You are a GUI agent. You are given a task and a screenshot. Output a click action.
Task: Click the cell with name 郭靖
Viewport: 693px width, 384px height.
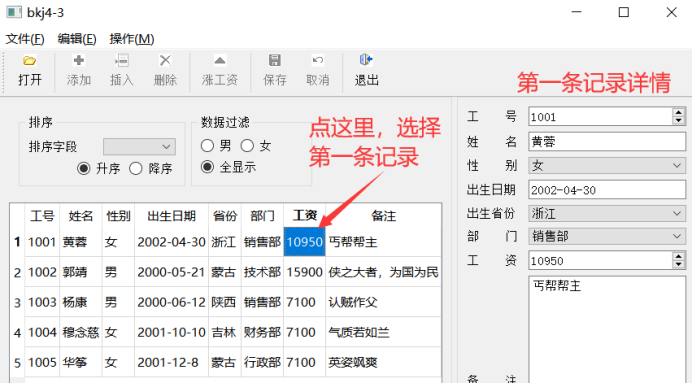(80, 272)
